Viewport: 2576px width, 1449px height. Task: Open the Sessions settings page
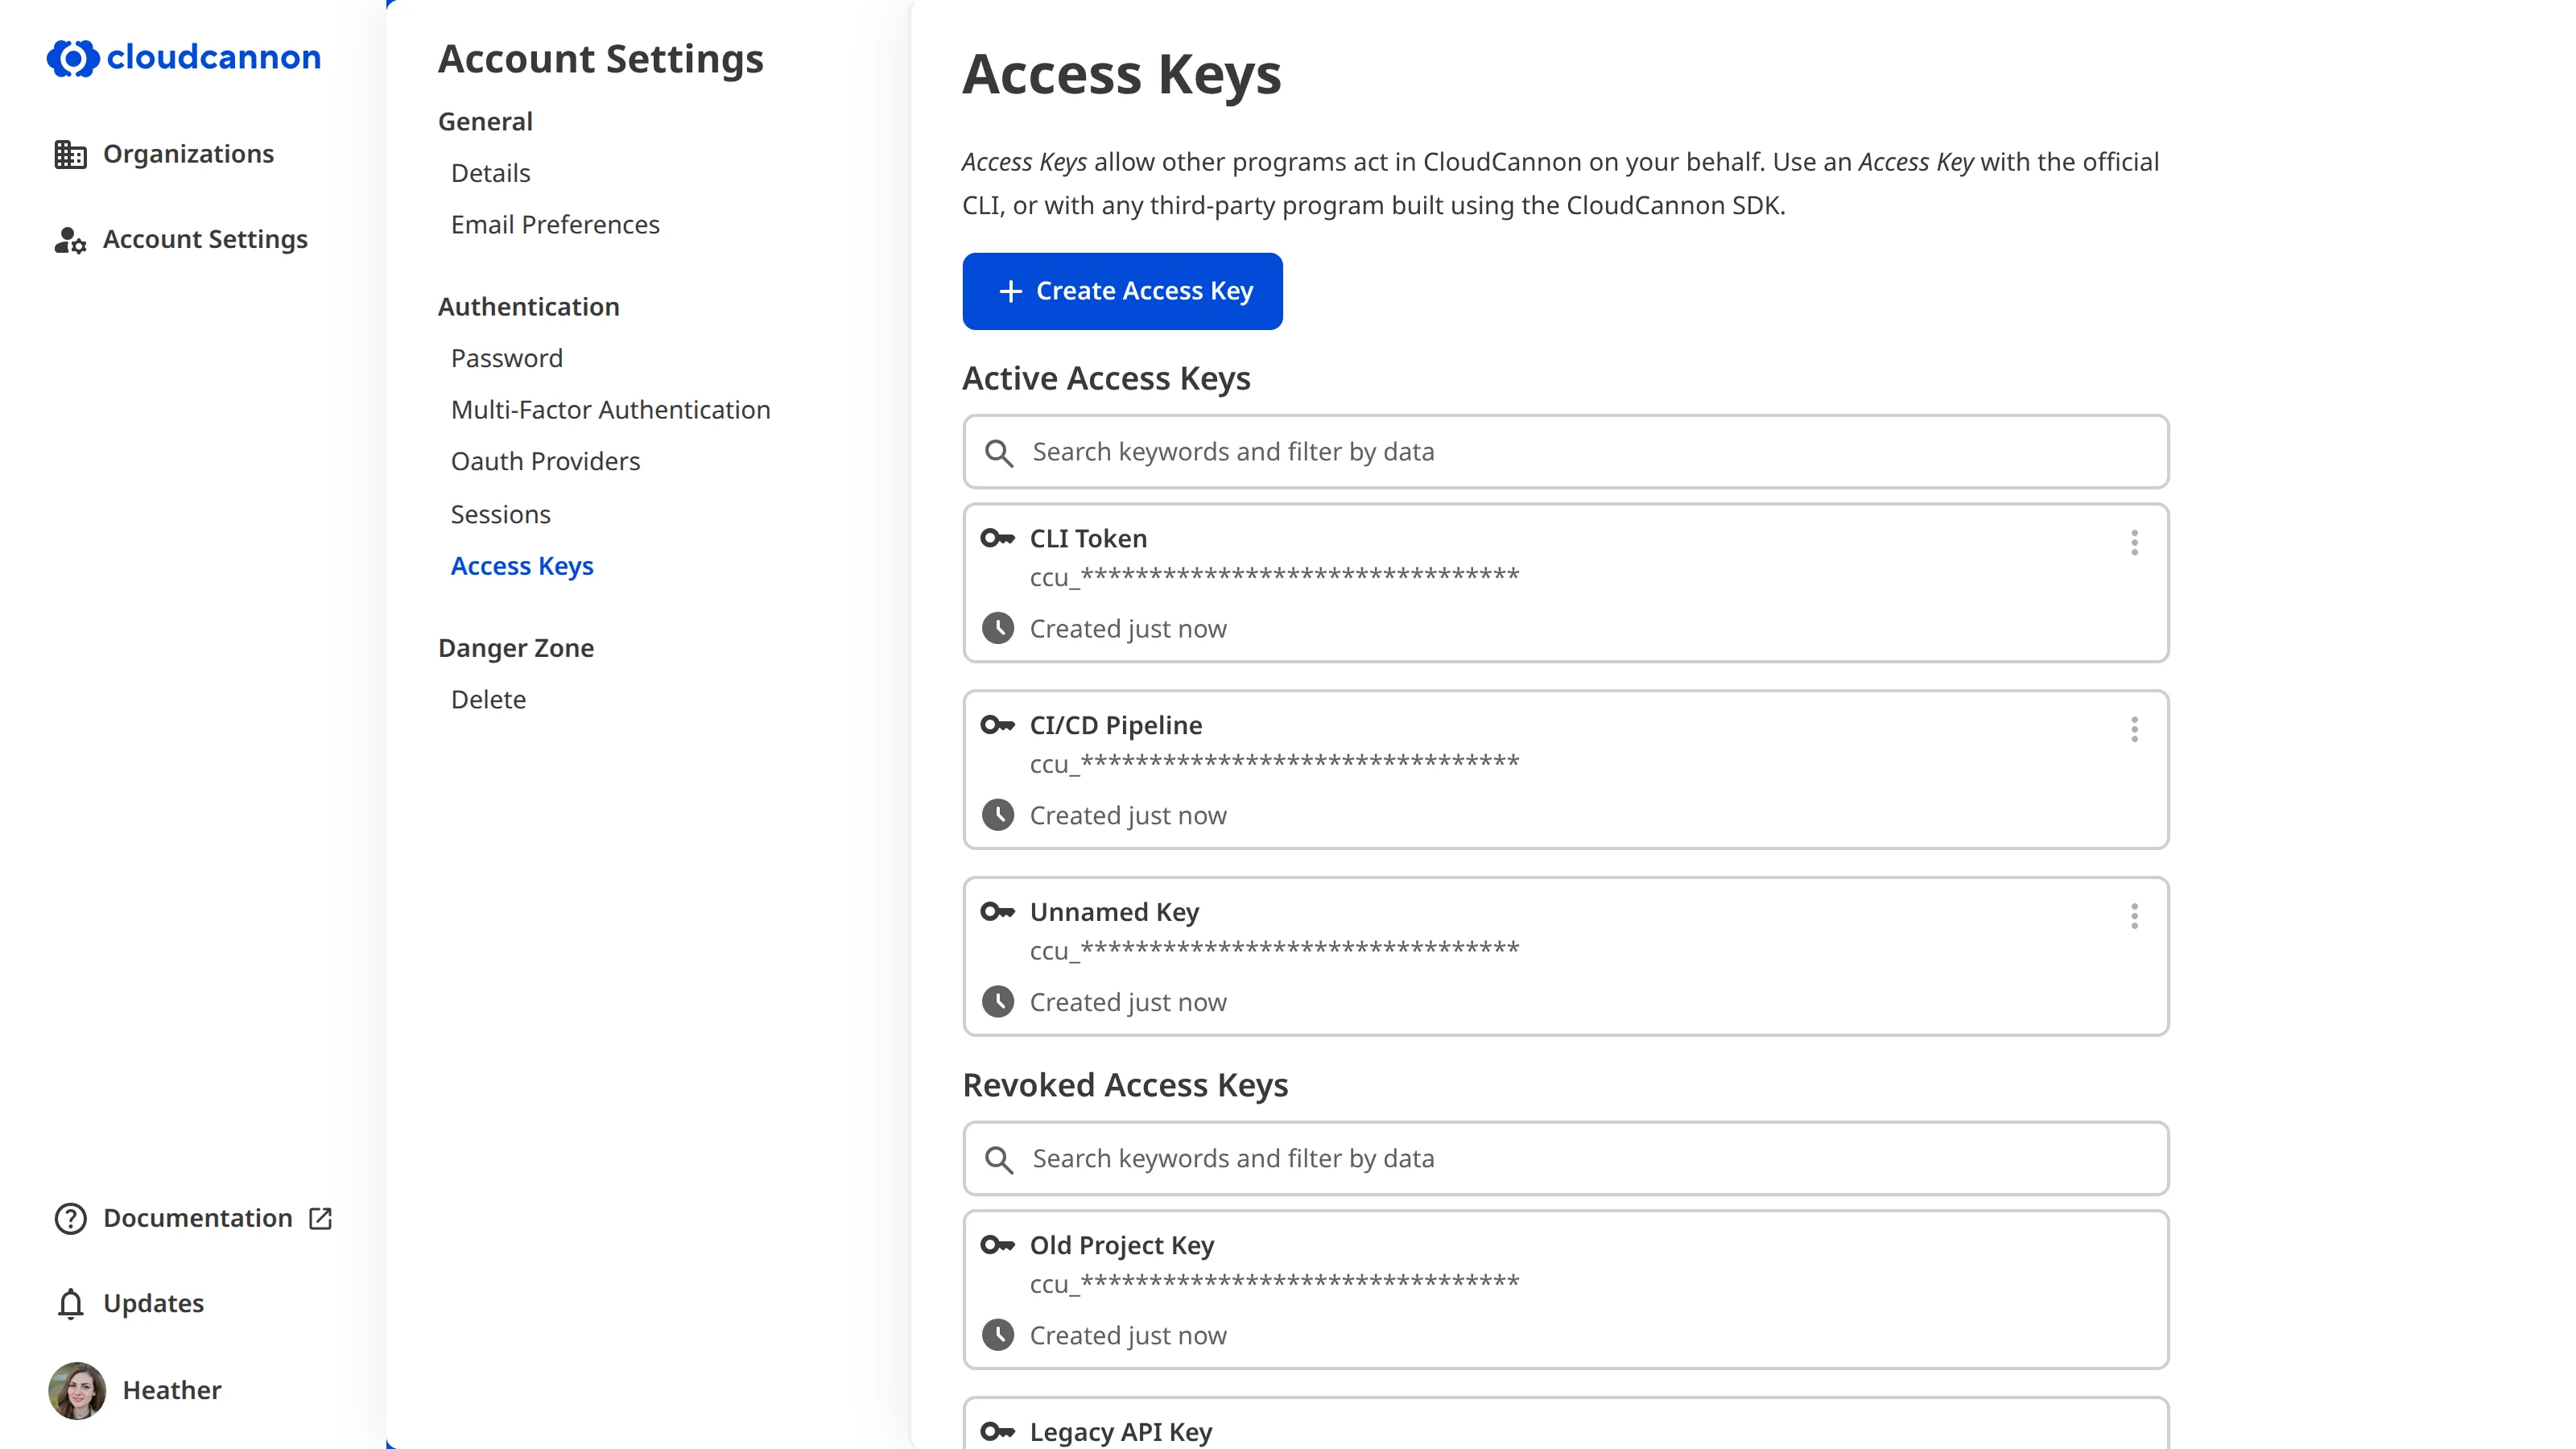point(500,514)
